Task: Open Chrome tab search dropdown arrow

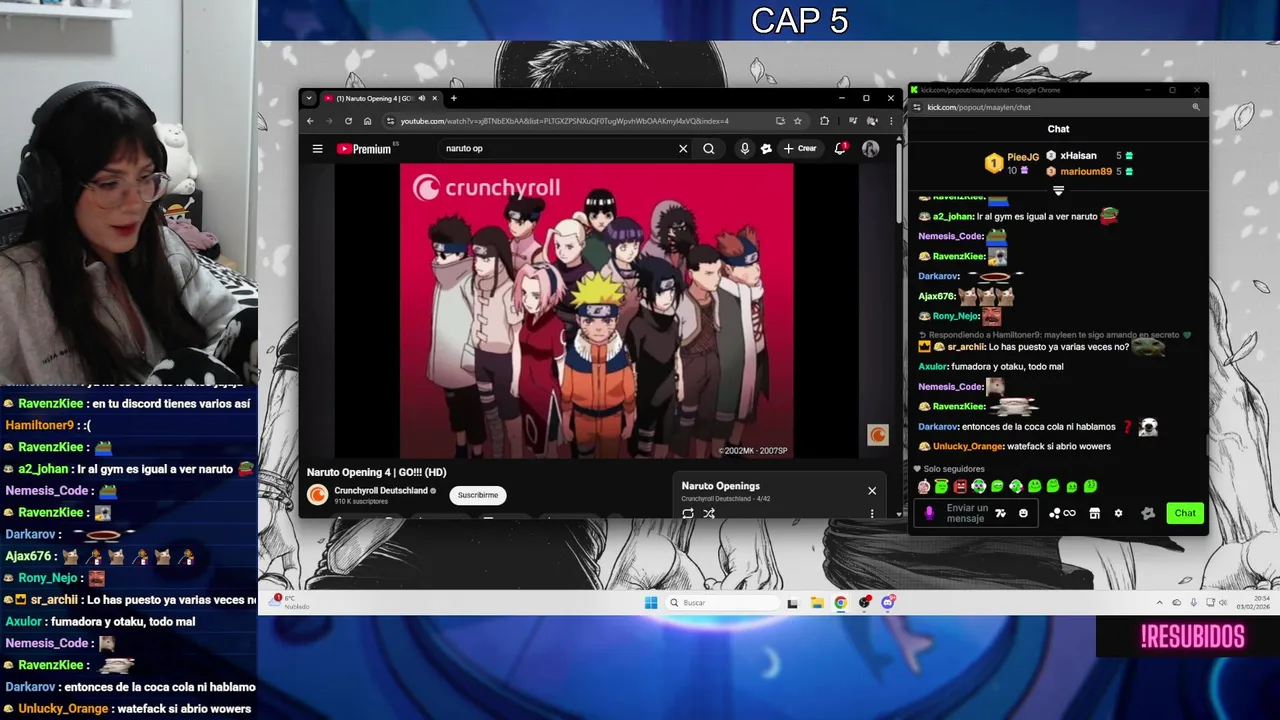Action: (x=308, y=98)
